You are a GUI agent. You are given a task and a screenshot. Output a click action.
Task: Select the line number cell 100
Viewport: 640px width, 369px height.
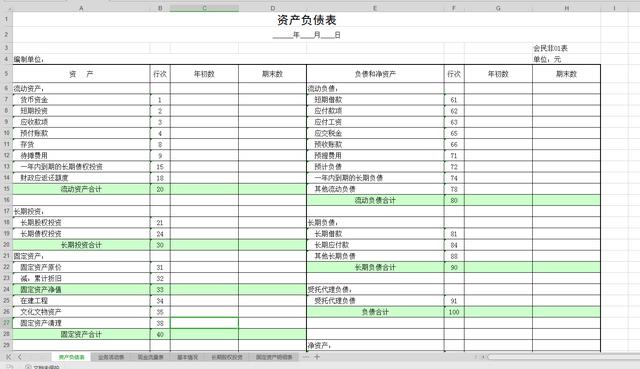click(x=454, y=312)
